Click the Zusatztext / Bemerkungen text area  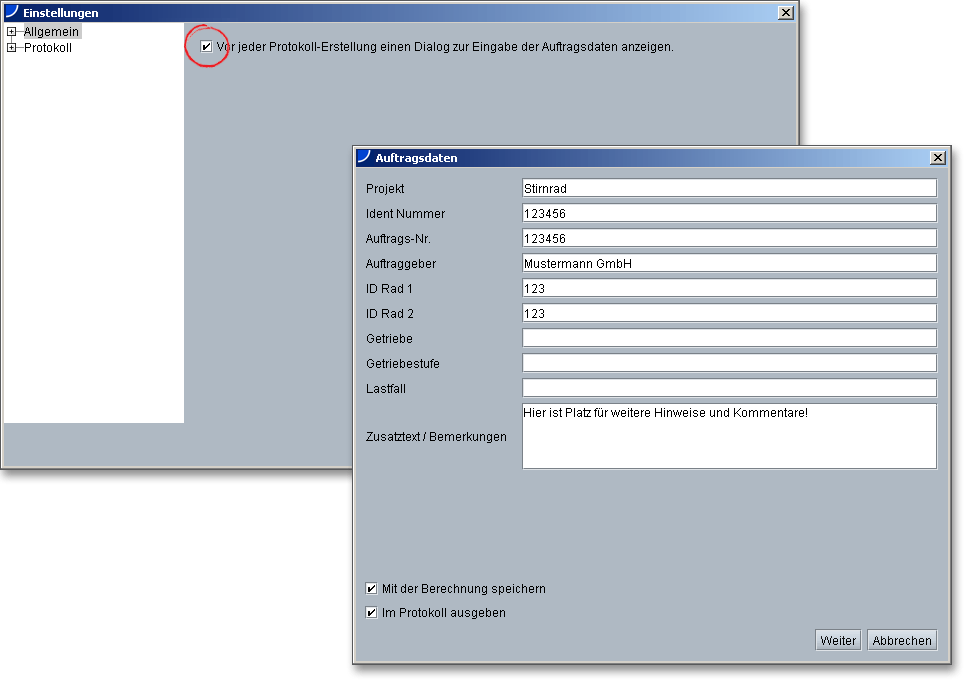[728, 437]
